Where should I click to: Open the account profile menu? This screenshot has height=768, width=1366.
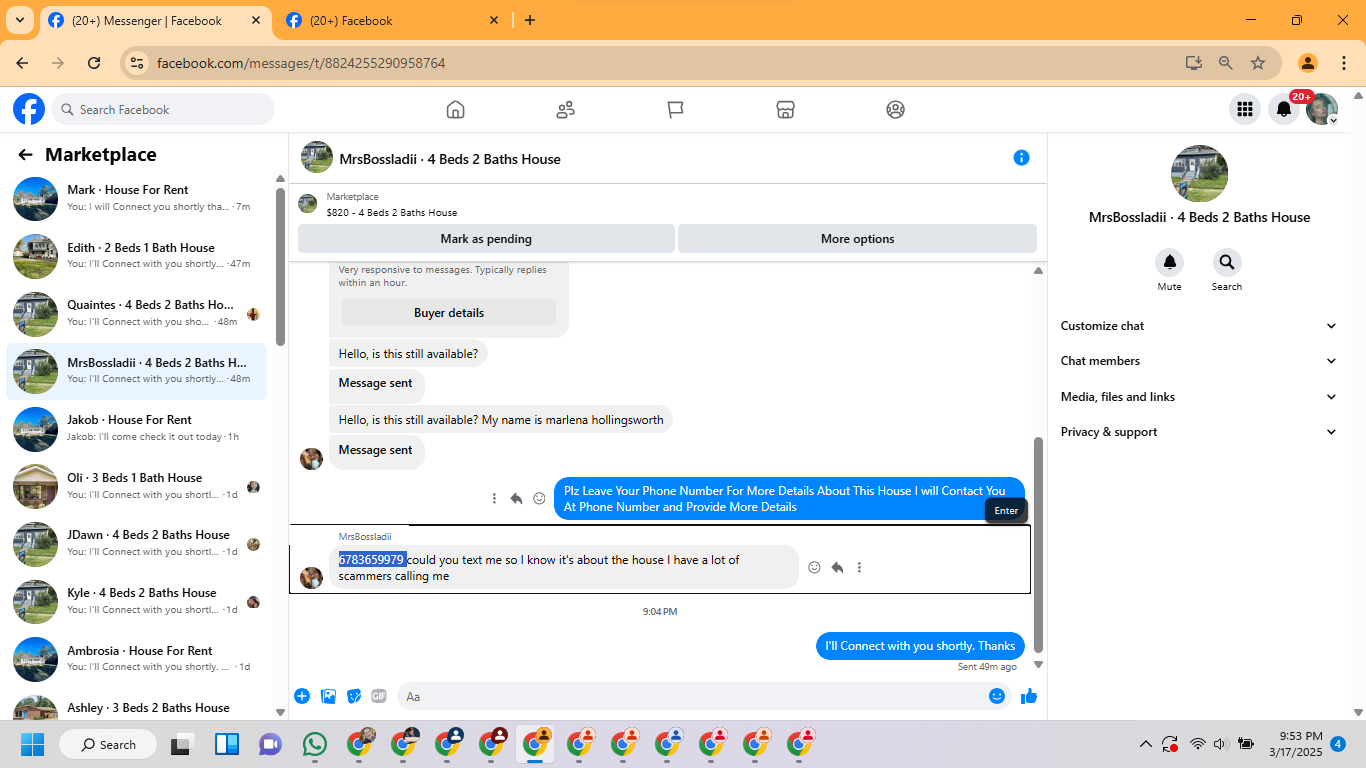[1321, 109]
